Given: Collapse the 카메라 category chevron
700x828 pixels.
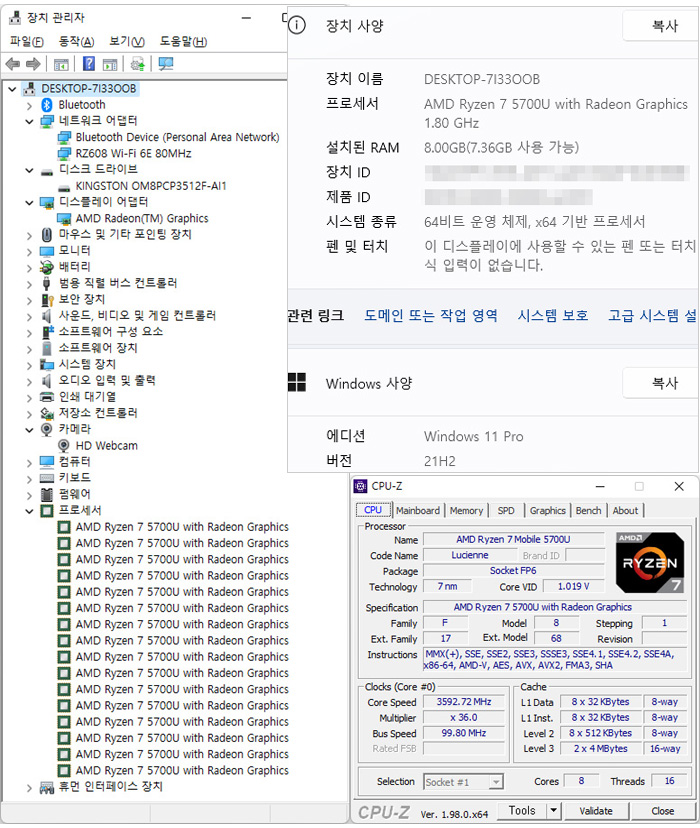Looking at the screenshot, I should coord(30,430).
